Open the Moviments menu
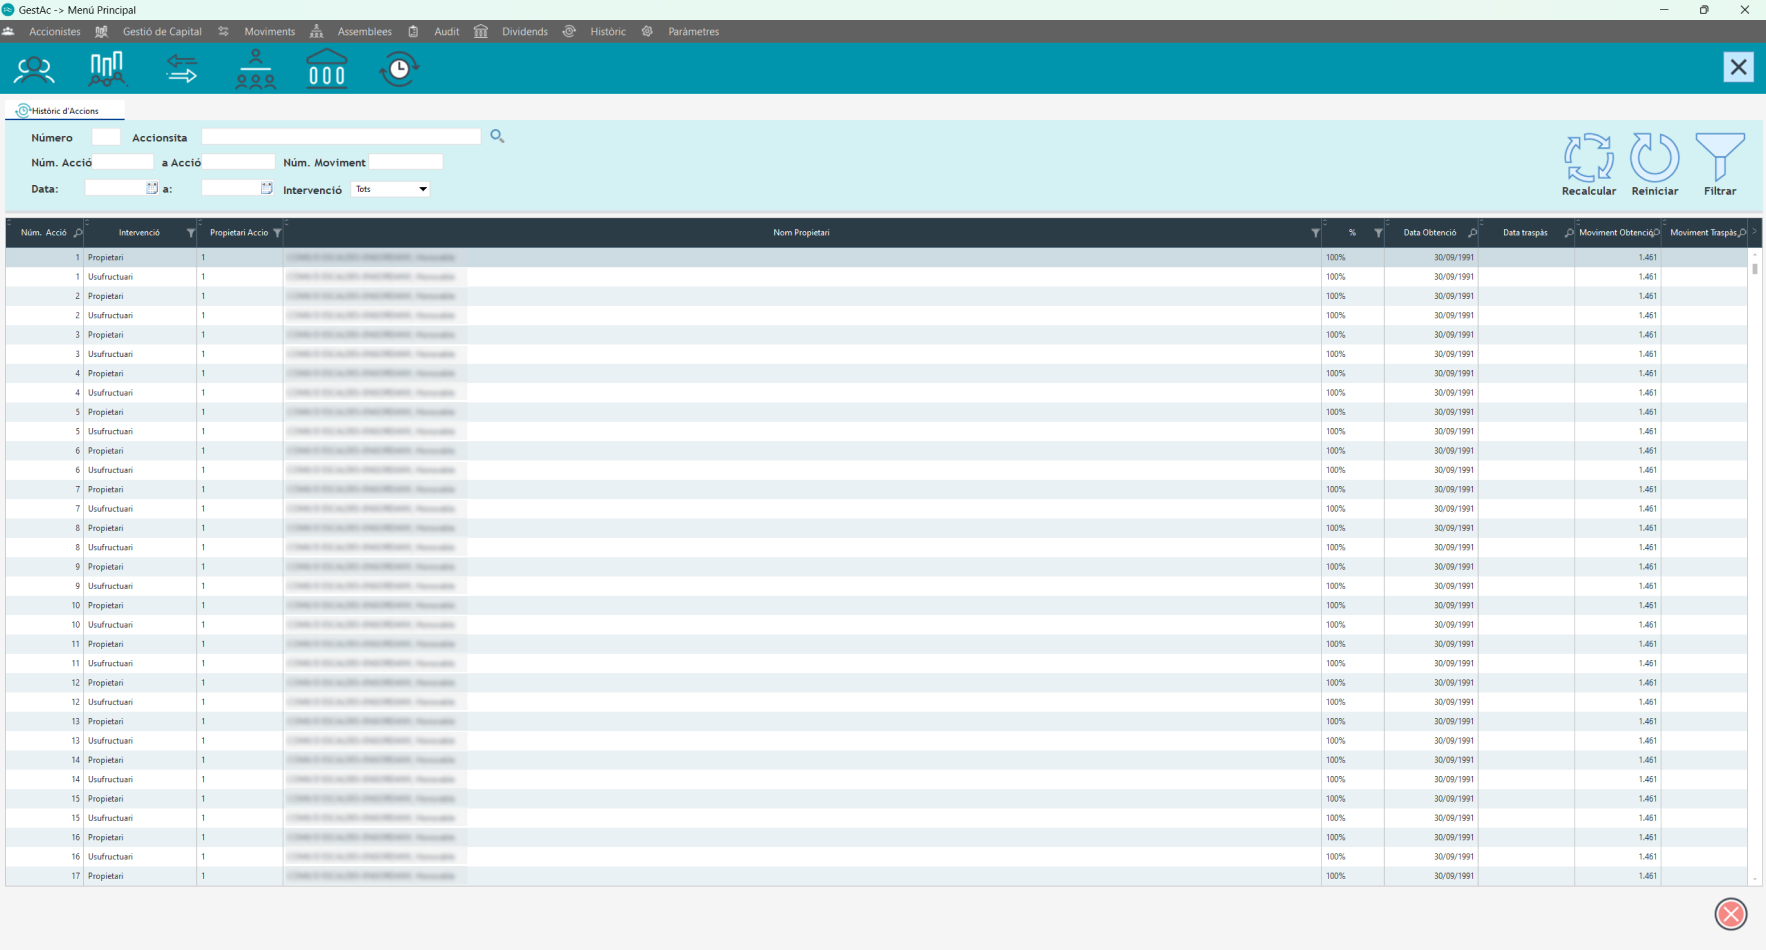The width and height of the screenshot is (1766, 950). click(269, 32)
